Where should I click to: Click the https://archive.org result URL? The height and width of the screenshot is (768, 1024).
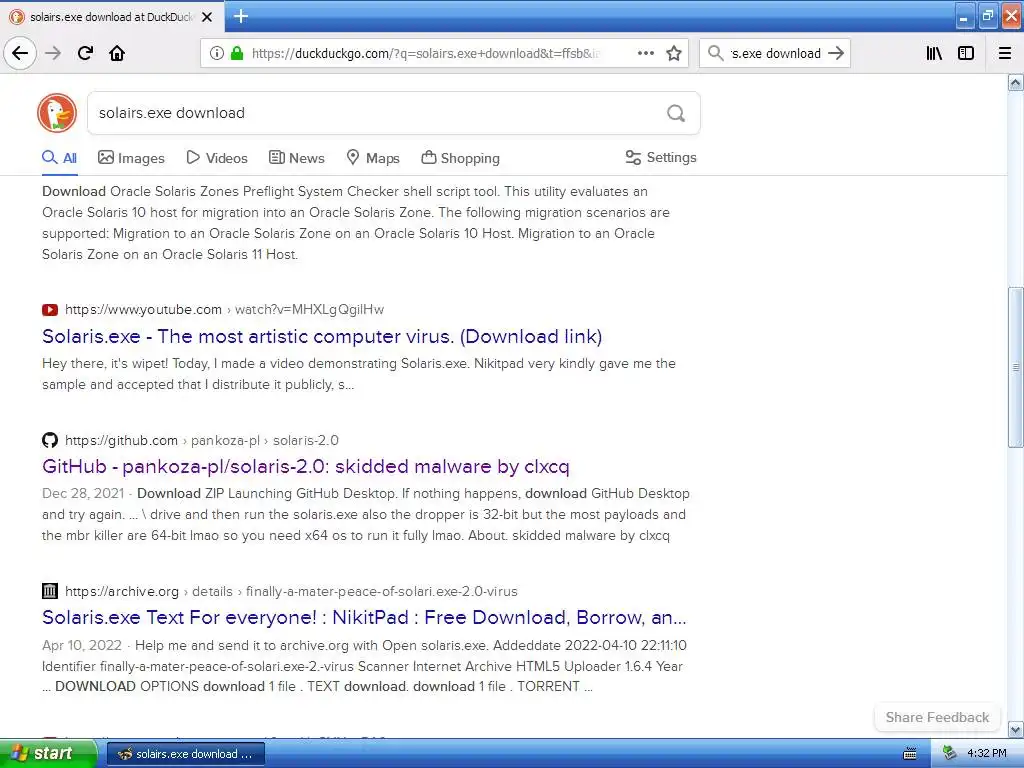tap(122, 591)
